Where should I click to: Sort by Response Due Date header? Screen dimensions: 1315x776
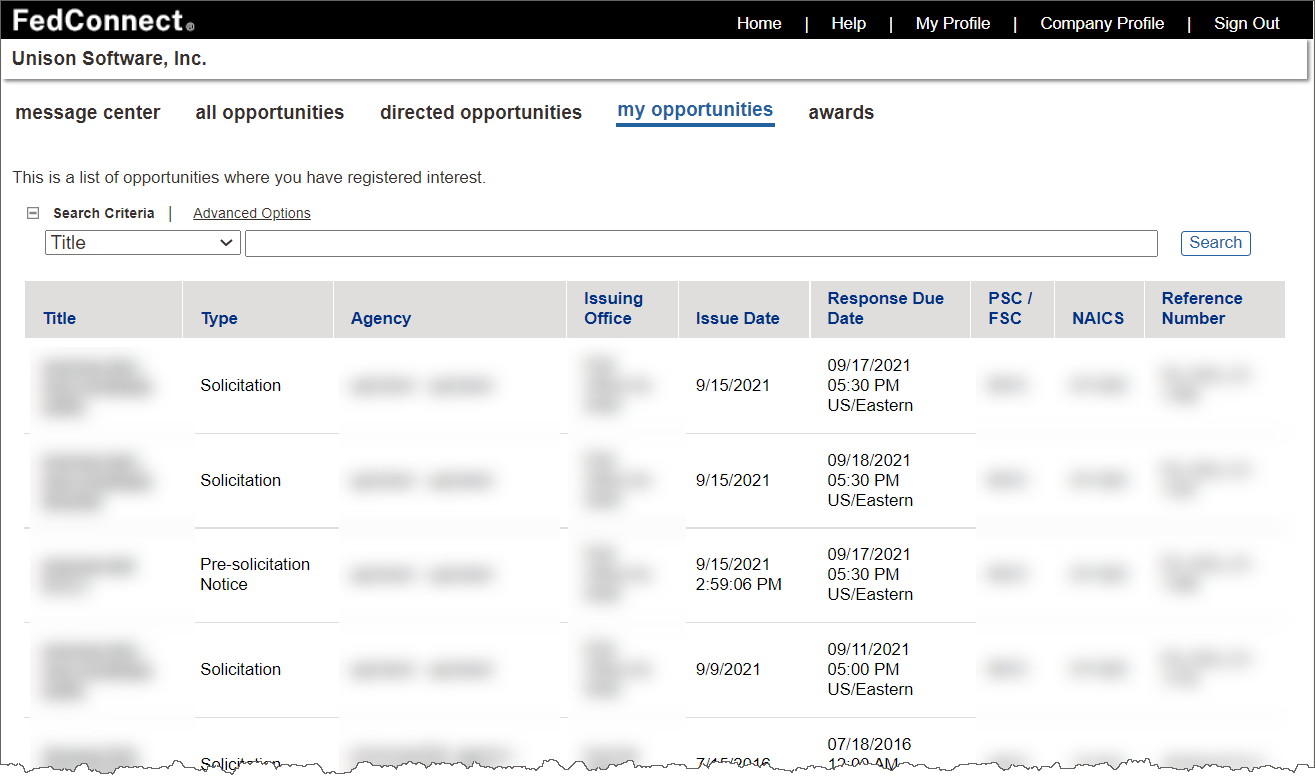point(885,308)
